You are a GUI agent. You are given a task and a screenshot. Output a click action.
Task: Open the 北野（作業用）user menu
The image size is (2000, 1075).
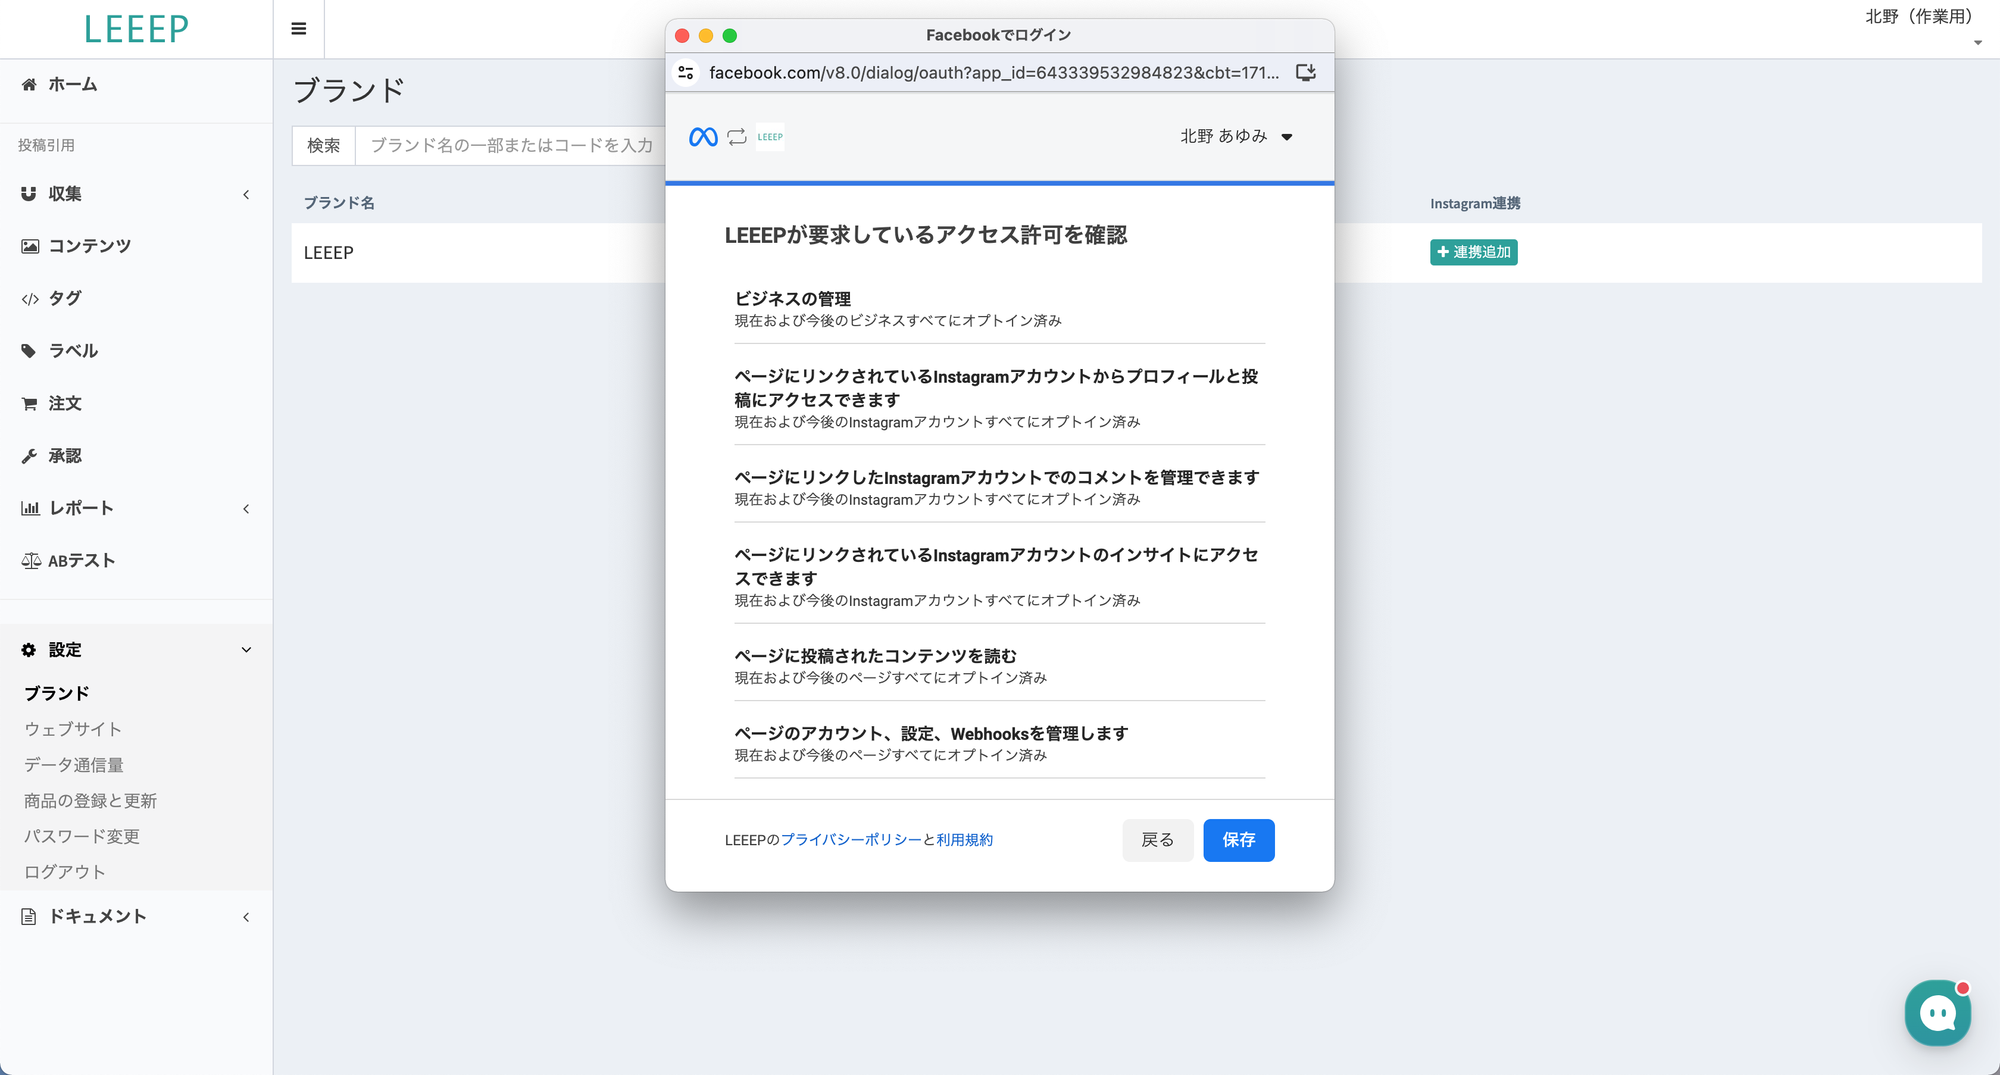(x=1921, y=18)
